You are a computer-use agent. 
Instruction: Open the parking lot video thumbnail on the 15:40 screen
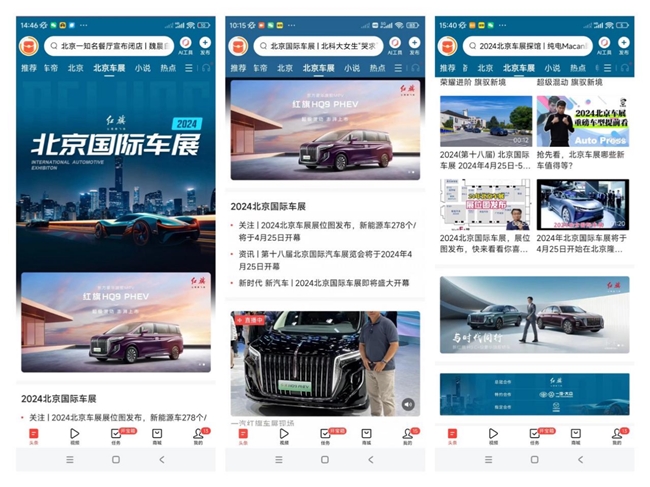coord(486,121)
